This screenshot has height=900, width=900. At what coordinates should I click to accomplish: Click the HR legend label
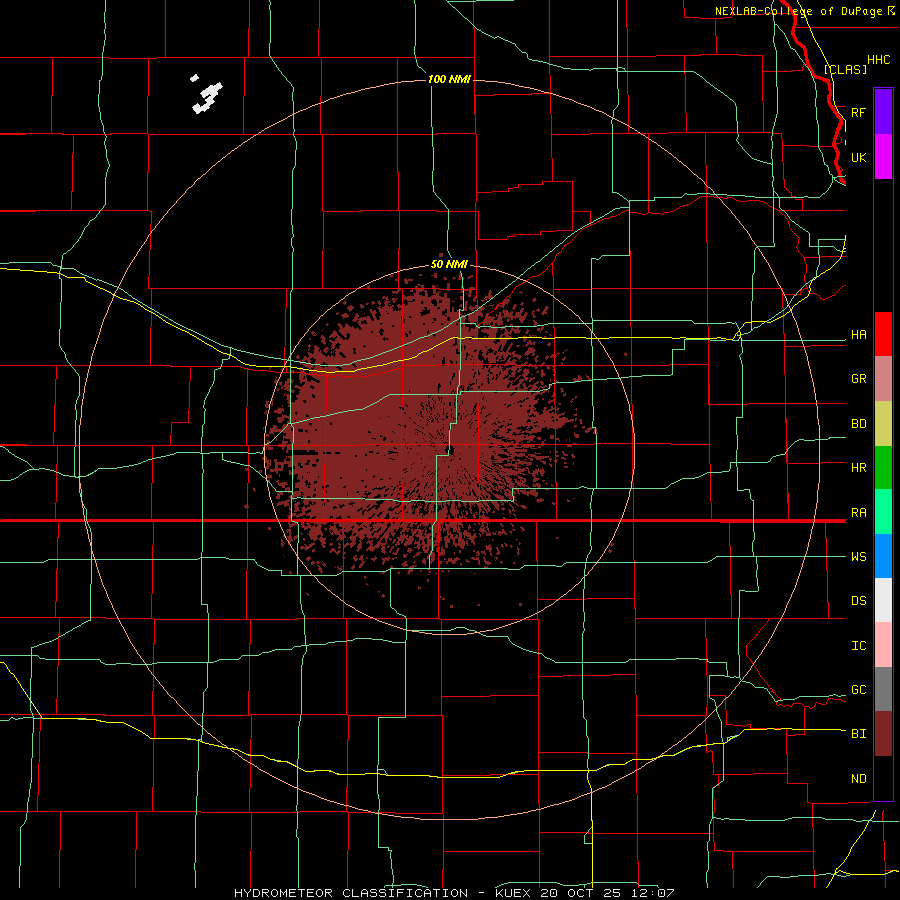pos(858,468)
